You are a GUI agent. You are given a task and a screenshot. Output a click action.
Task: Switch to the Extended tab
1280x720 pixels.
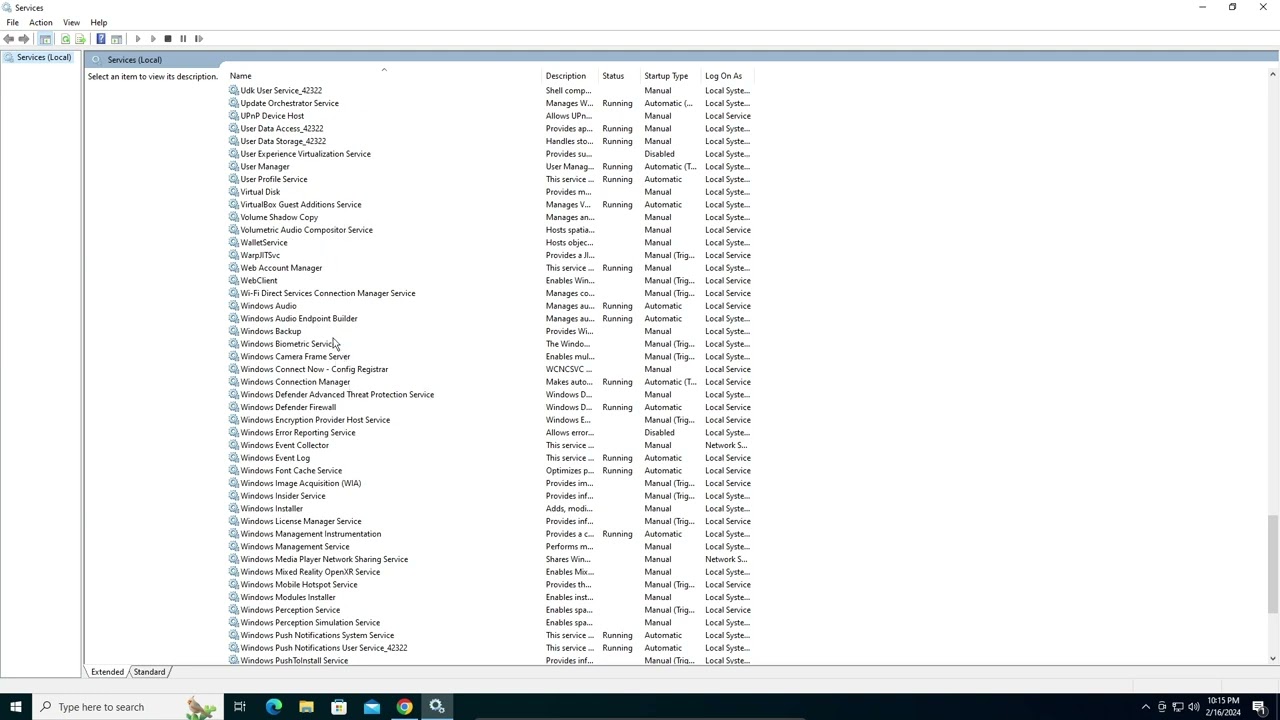[x=107, y=672]
